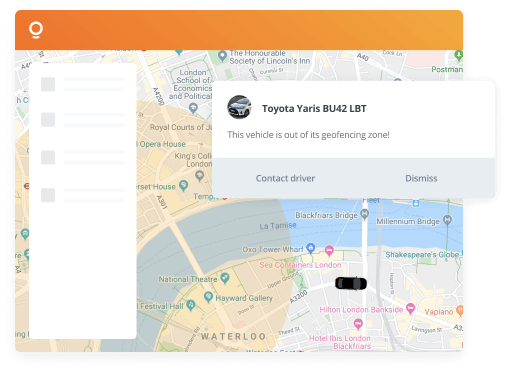Click the Toyota Yaris BU42 LBT title
Screen dimensions: 509x372
point(314,109)
